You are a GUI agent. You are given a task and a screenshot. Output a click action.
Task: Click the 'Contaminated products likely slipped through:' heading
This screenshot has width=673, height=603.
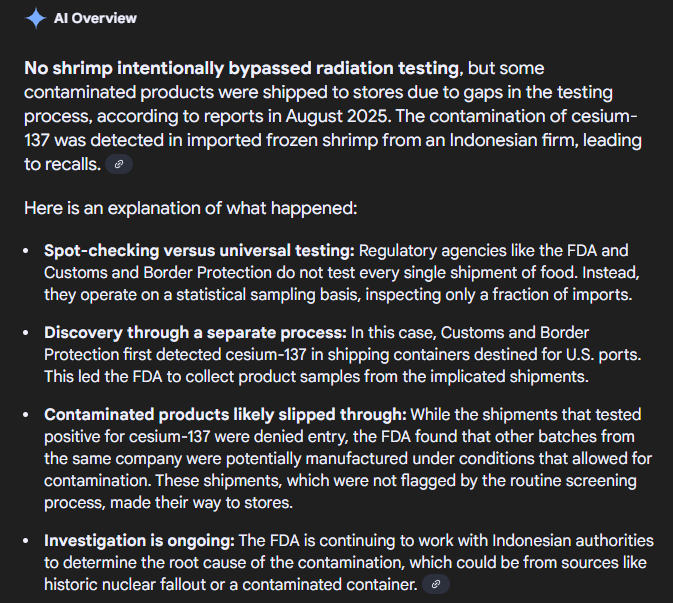tap(225, 415)
